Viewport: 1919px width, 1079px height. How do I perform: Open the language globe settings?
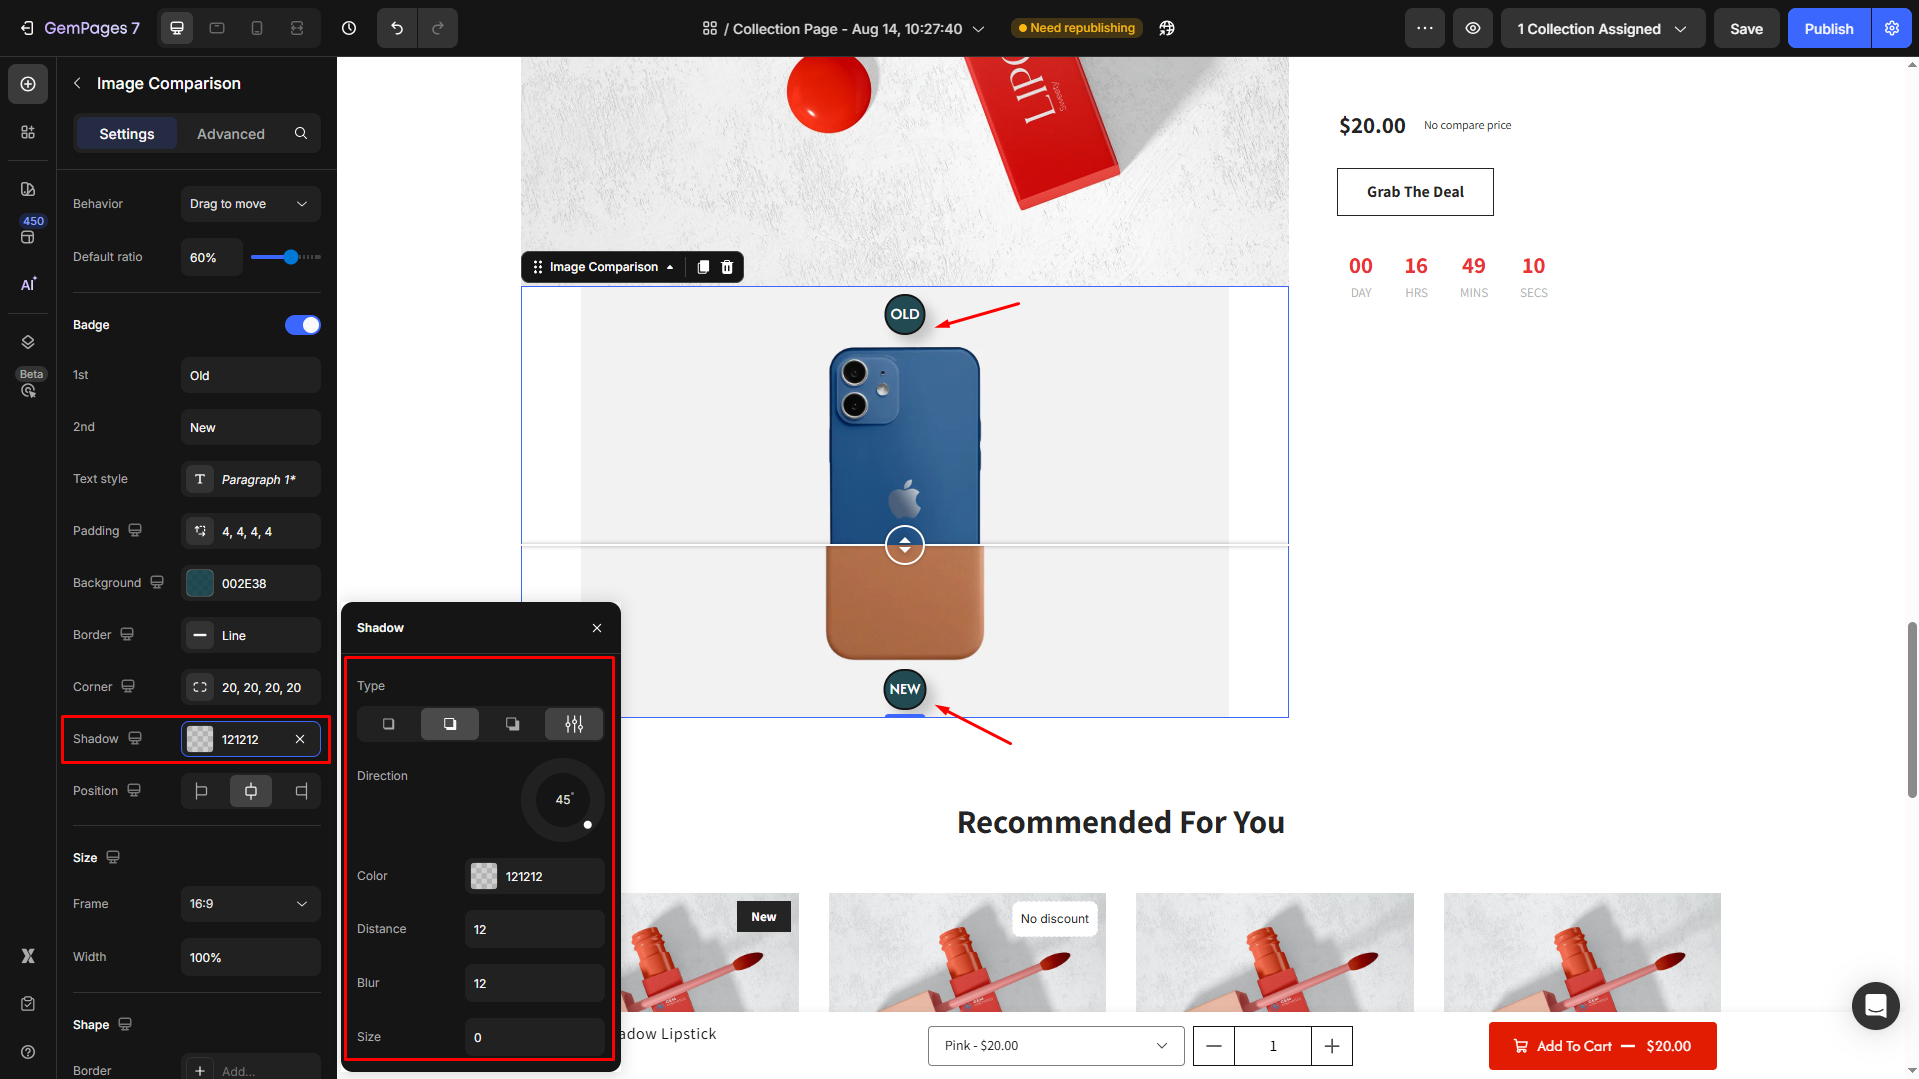coord(1167,28)
